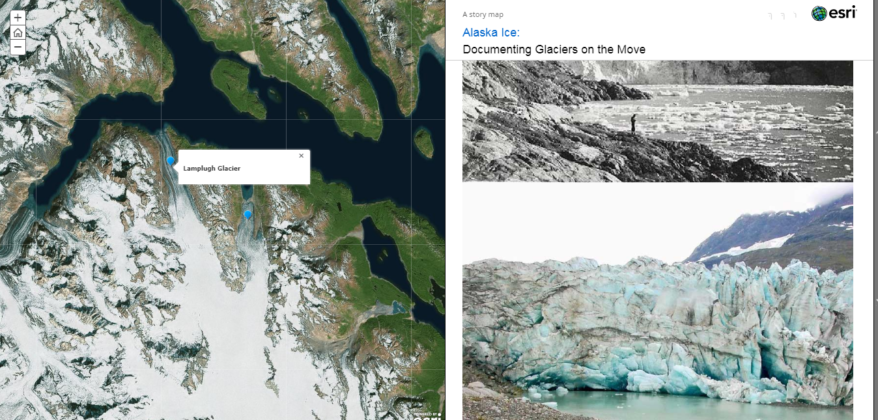Click the second faint share icon
This screenshot has width=878, height=420.
tap(783, 15)
